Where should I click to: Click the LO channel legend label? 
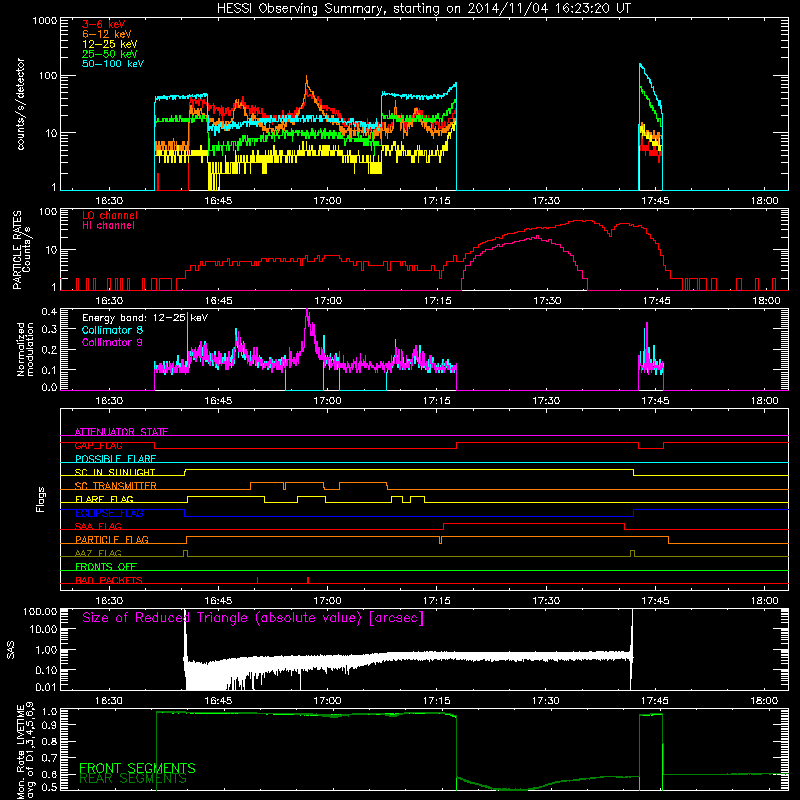coord(110,215)
